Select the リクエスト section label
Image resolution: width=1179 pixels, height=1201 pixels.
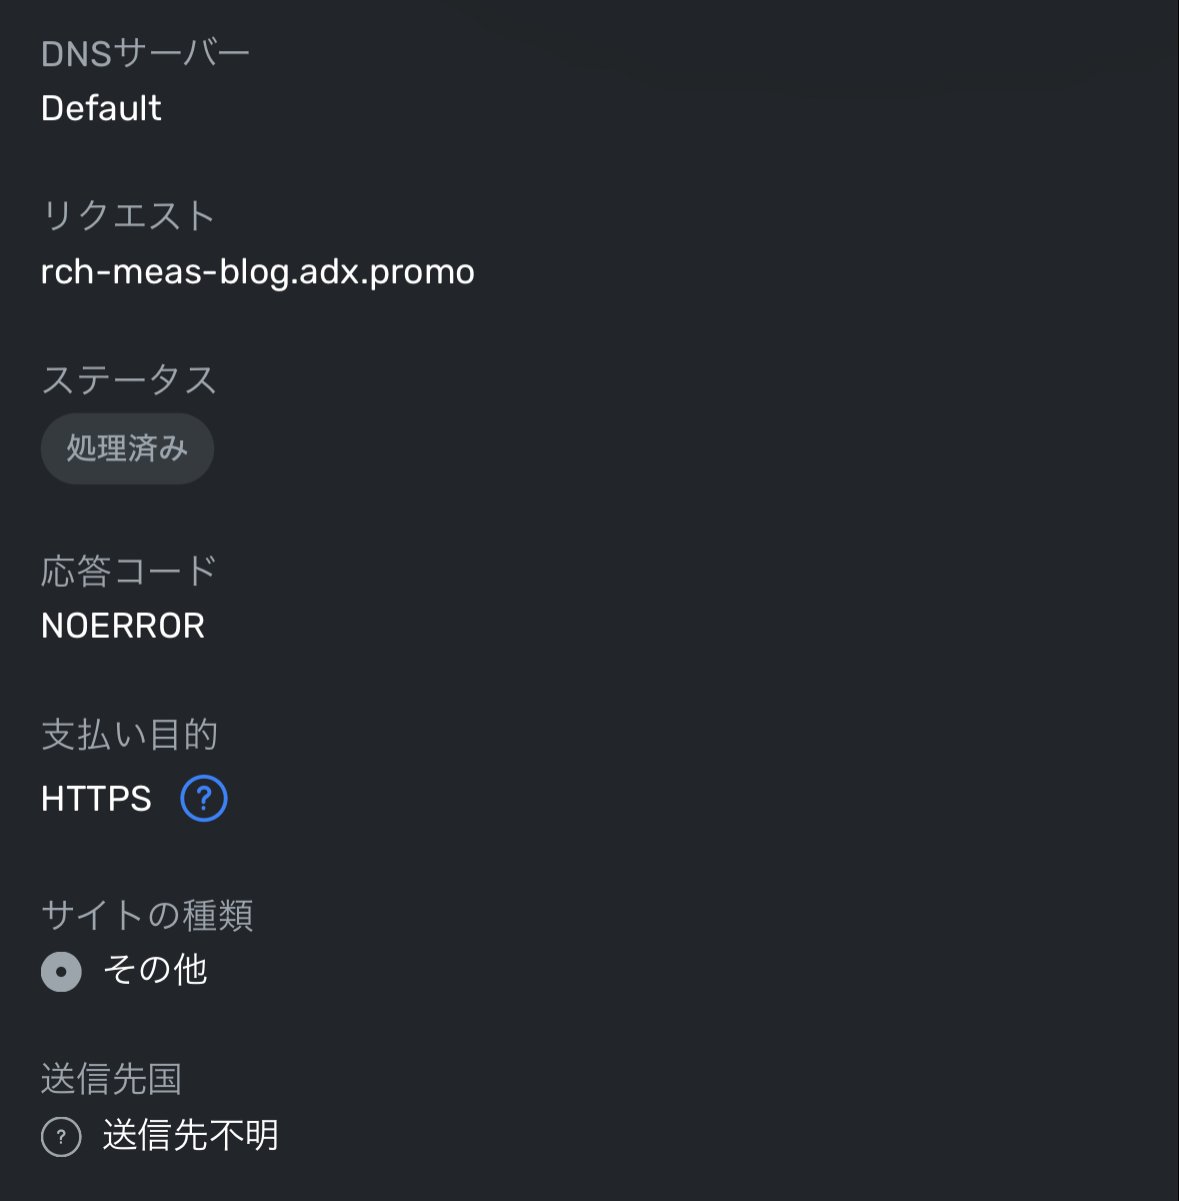tap(128, 216)
